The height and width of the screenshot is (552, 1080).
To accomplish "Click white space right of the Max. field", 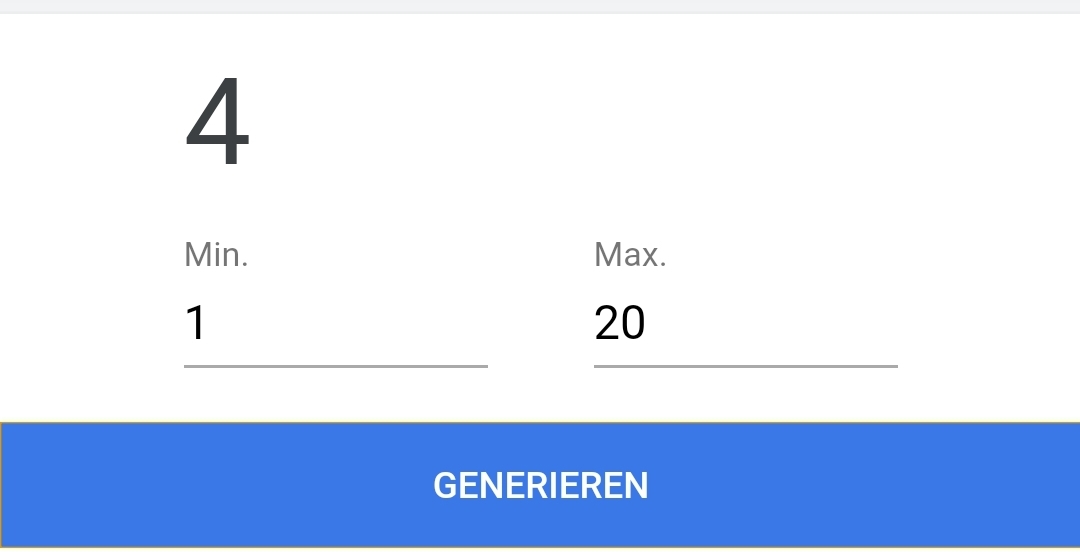I will coord(989,323).
